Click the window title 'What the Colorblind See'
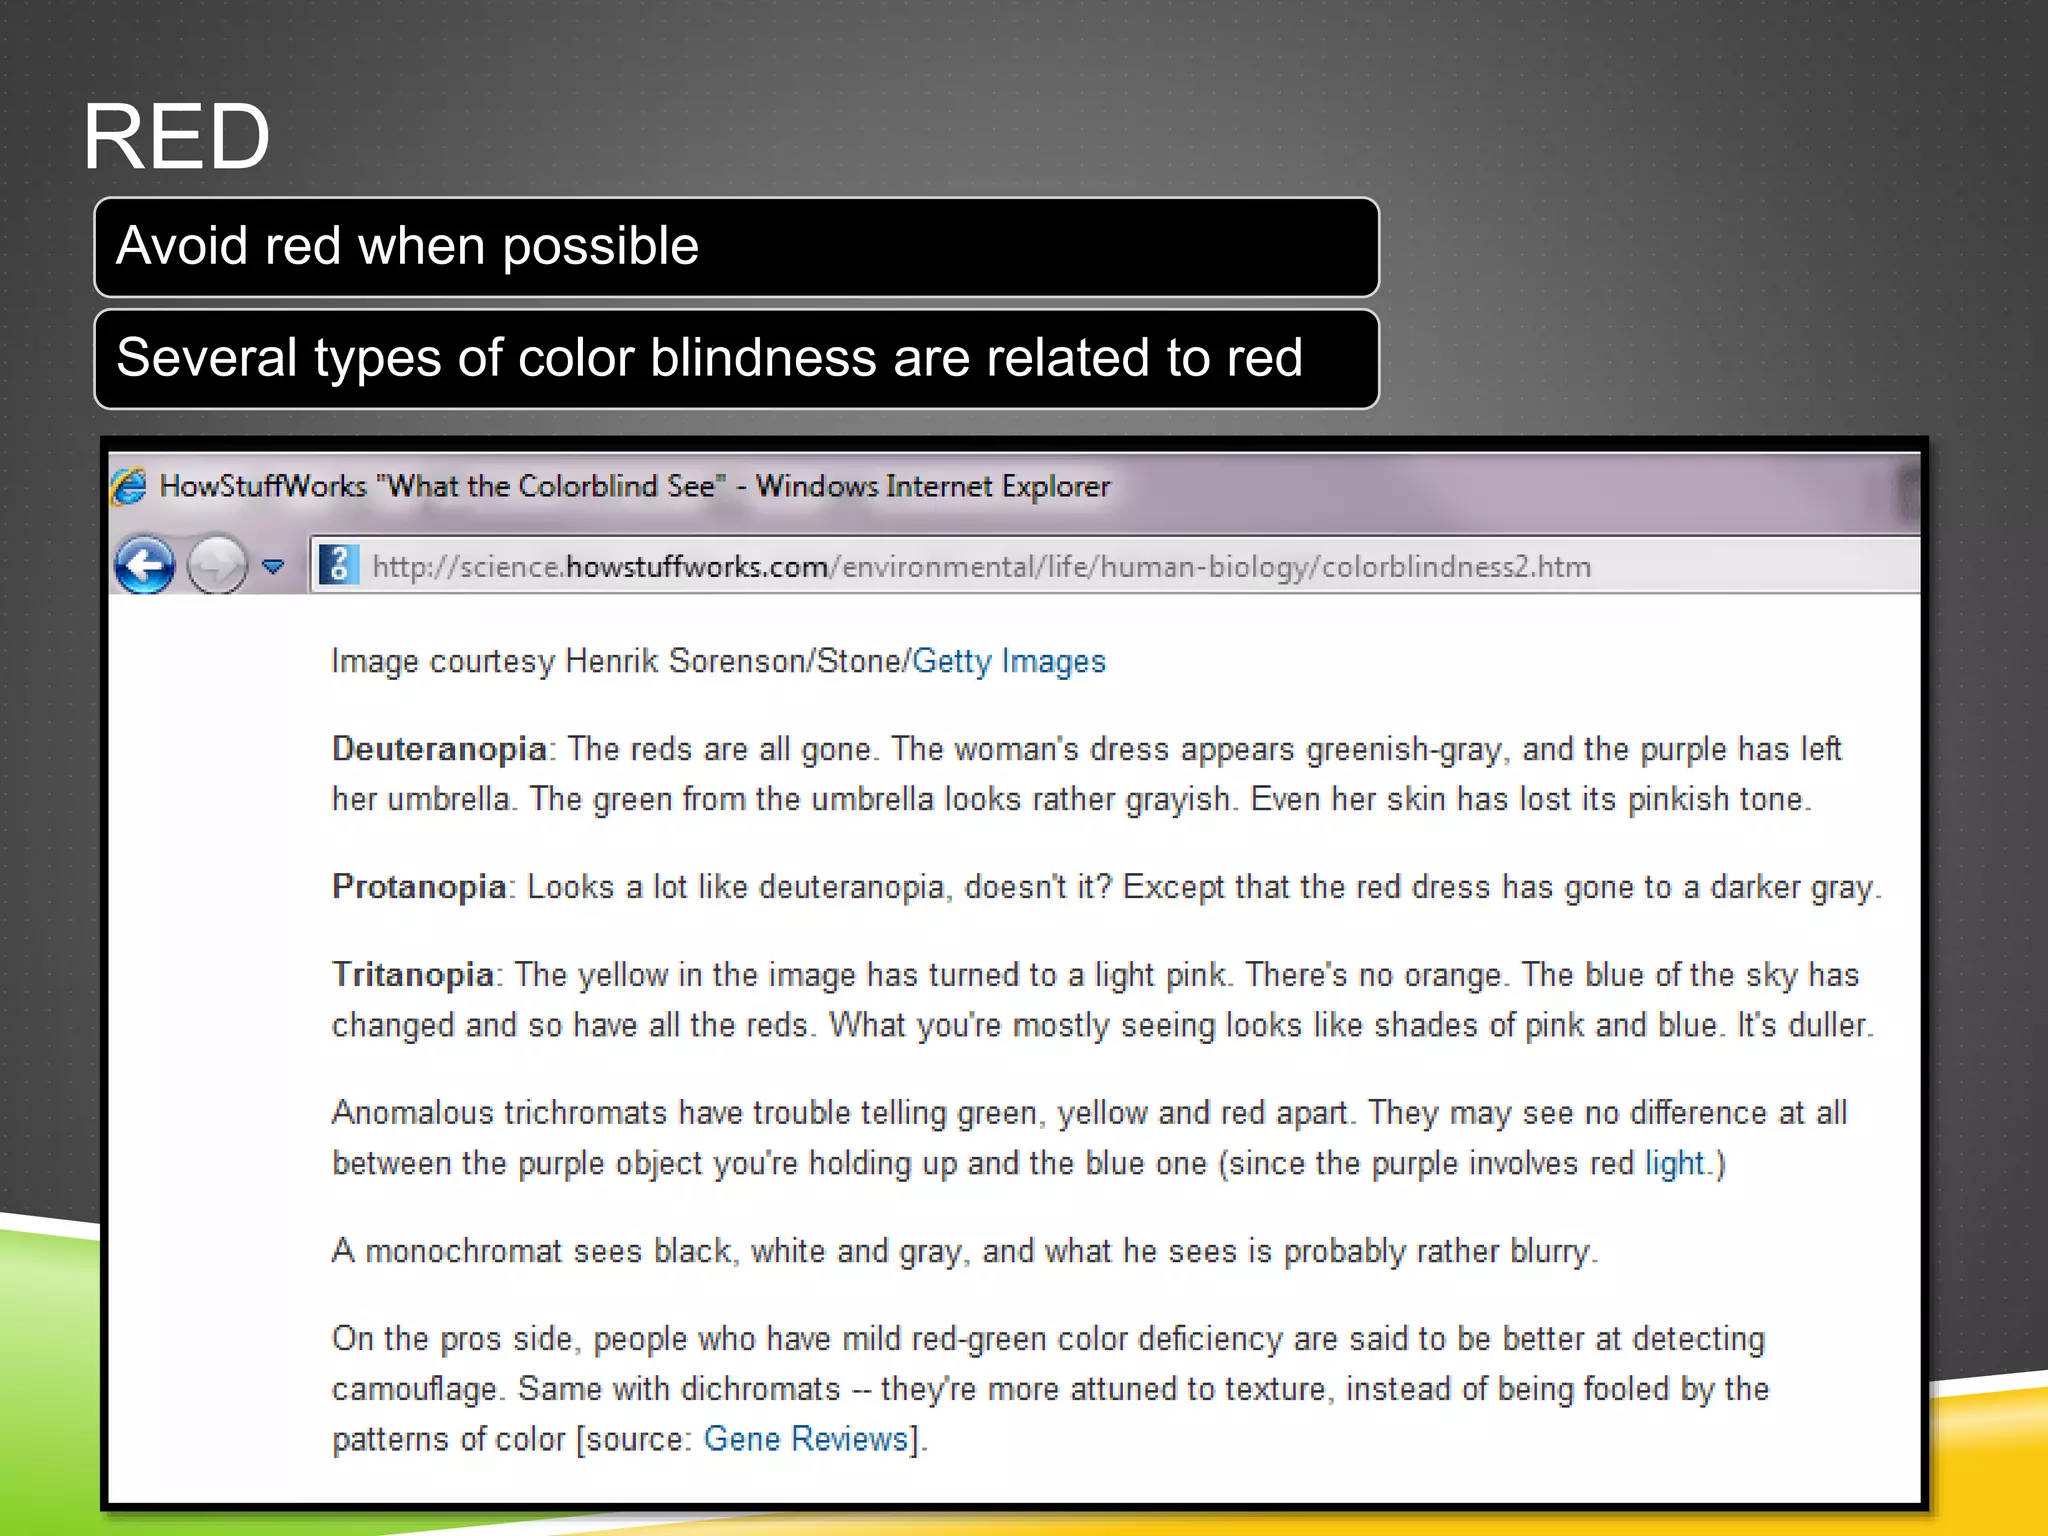 [x=551, y=486]
